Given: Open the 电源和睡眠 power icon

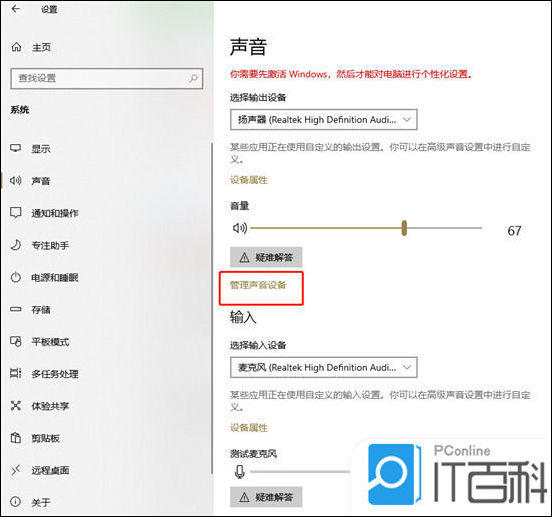Looking at the screenshot, I should 16,277.
